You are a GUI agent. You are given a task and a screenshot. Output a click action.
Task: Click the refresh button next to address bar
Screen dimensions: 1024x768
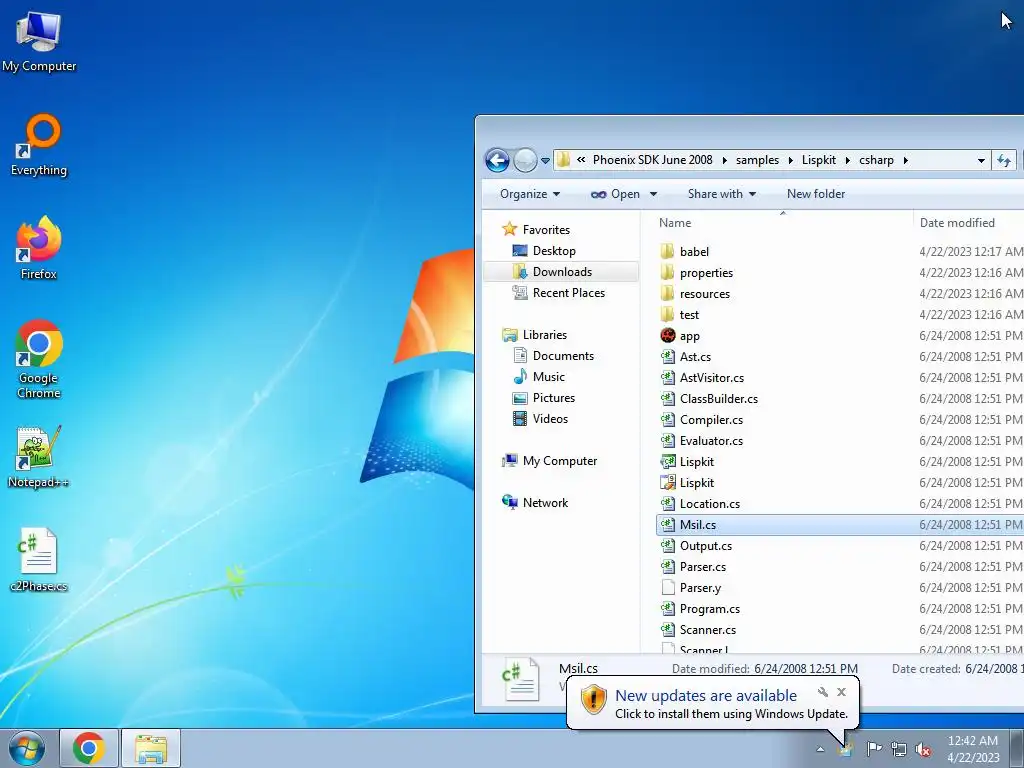coord(1004,160)
